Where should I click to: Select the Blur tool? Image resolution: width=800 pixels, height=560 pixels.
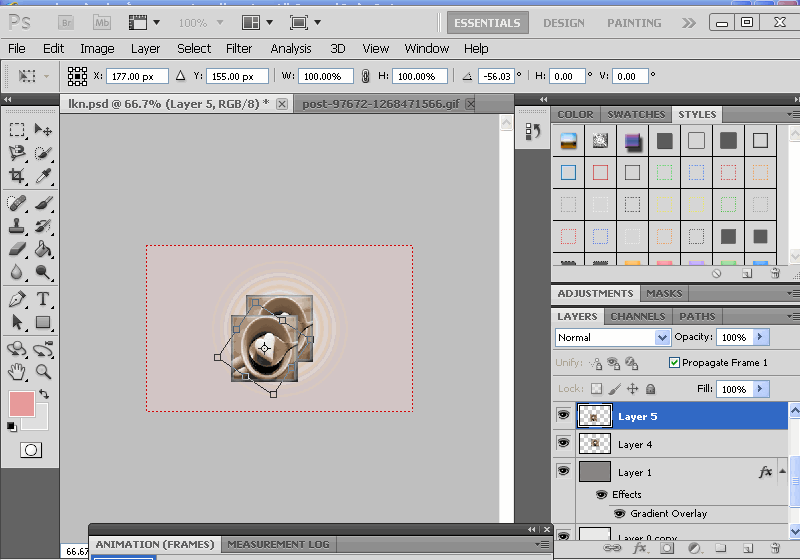click(17, 272)
